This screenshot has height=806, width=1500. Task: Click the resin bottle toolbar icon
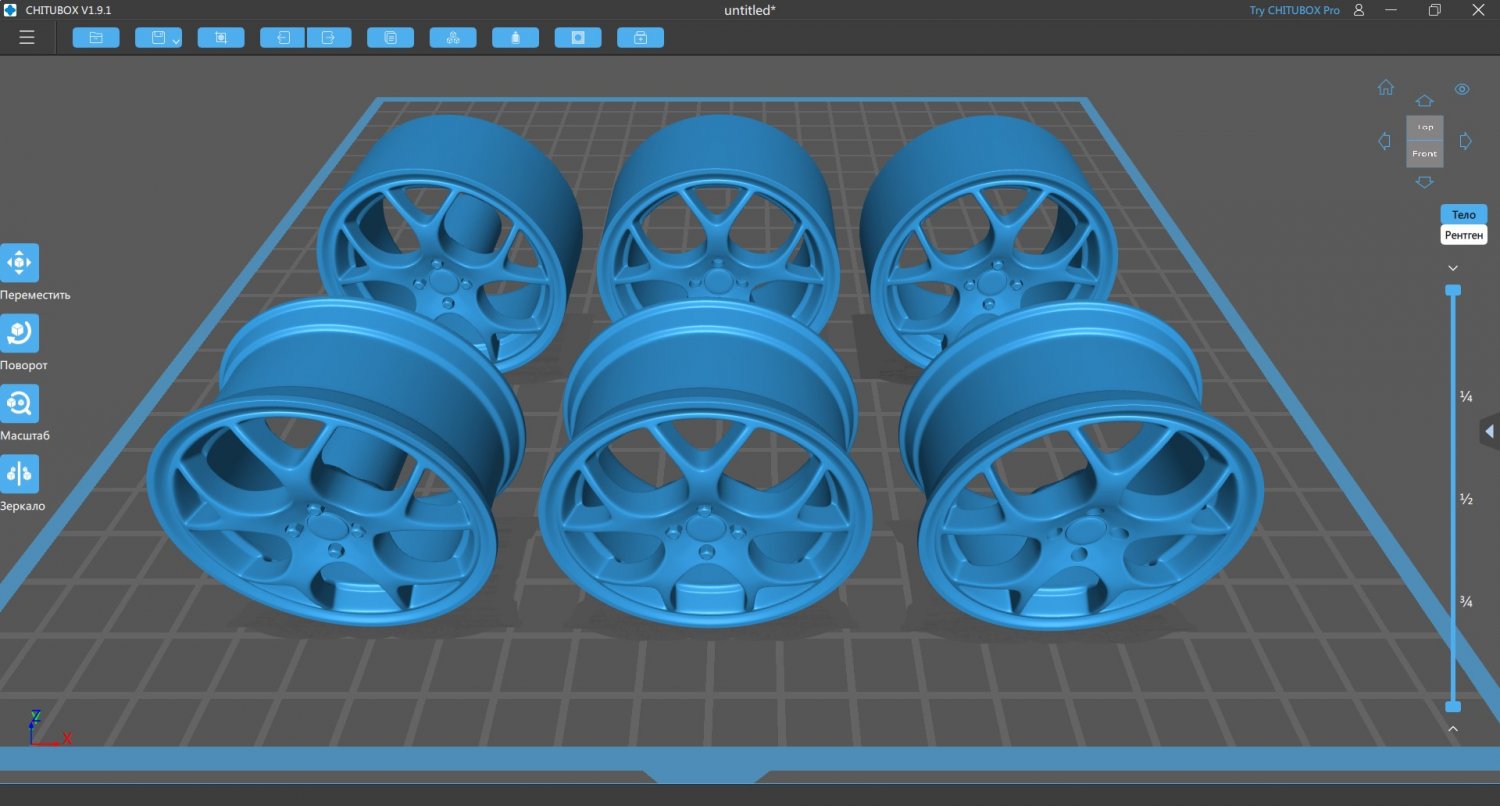515,37
